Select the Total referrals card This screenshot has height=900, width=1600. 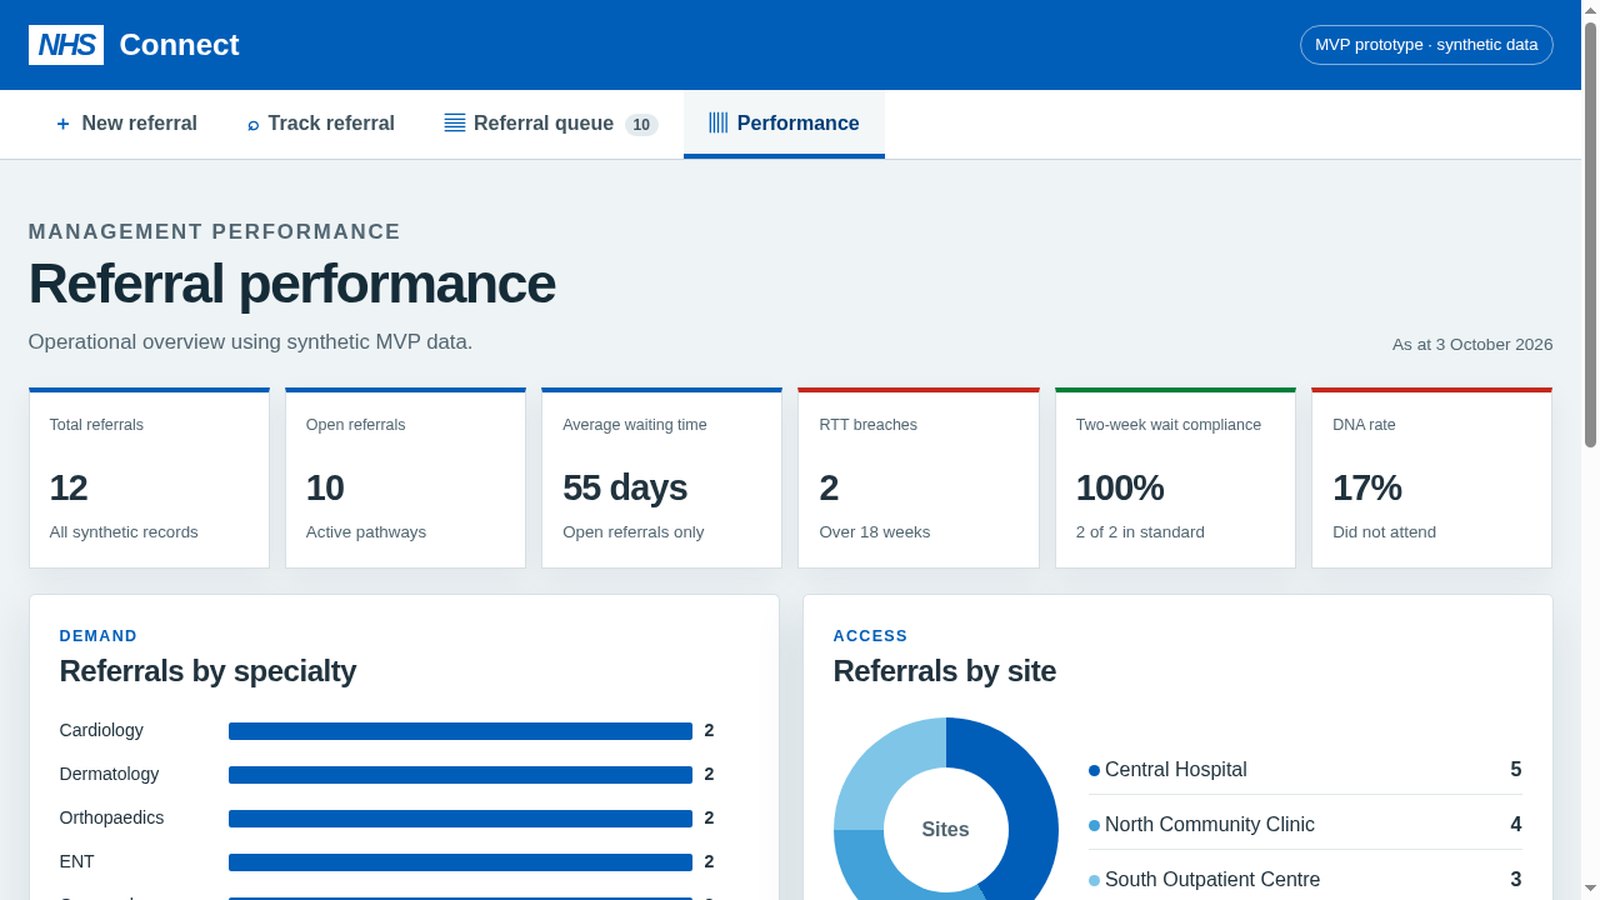click(149, 478)
